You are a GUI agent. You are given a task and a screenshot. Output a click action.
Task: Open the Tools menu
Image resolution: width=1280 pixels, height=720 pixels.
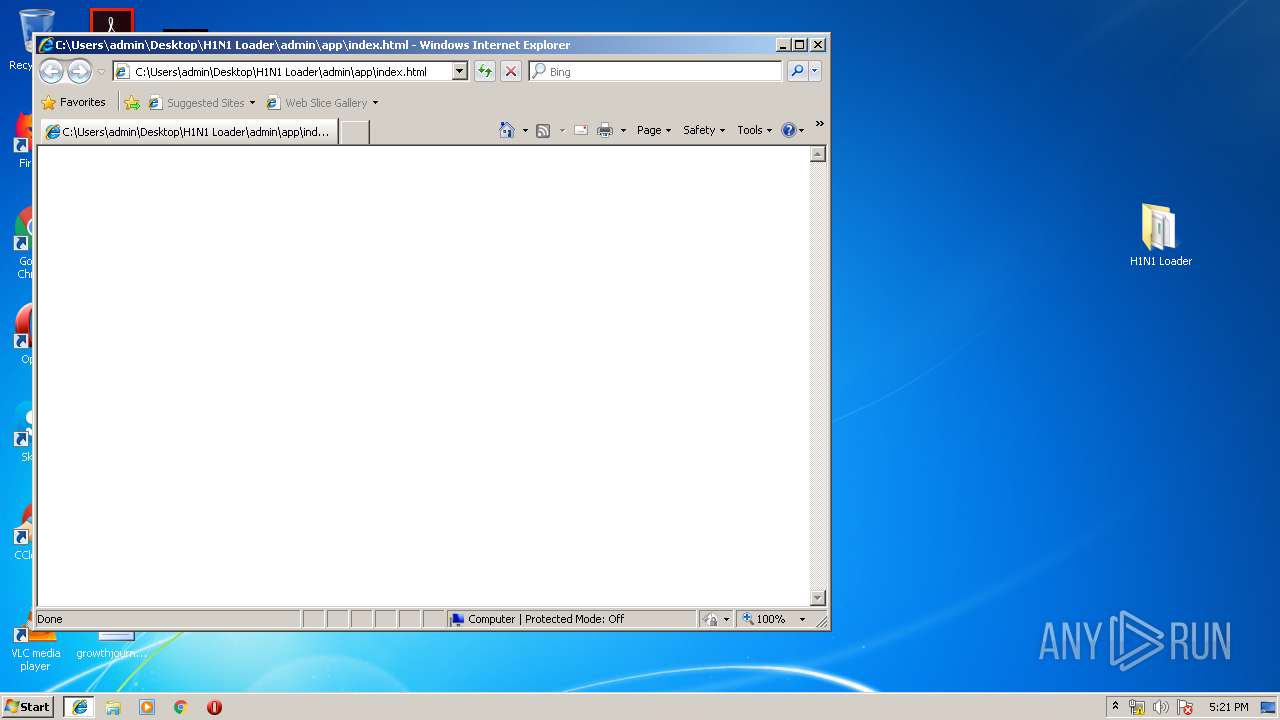pos(755,130)
